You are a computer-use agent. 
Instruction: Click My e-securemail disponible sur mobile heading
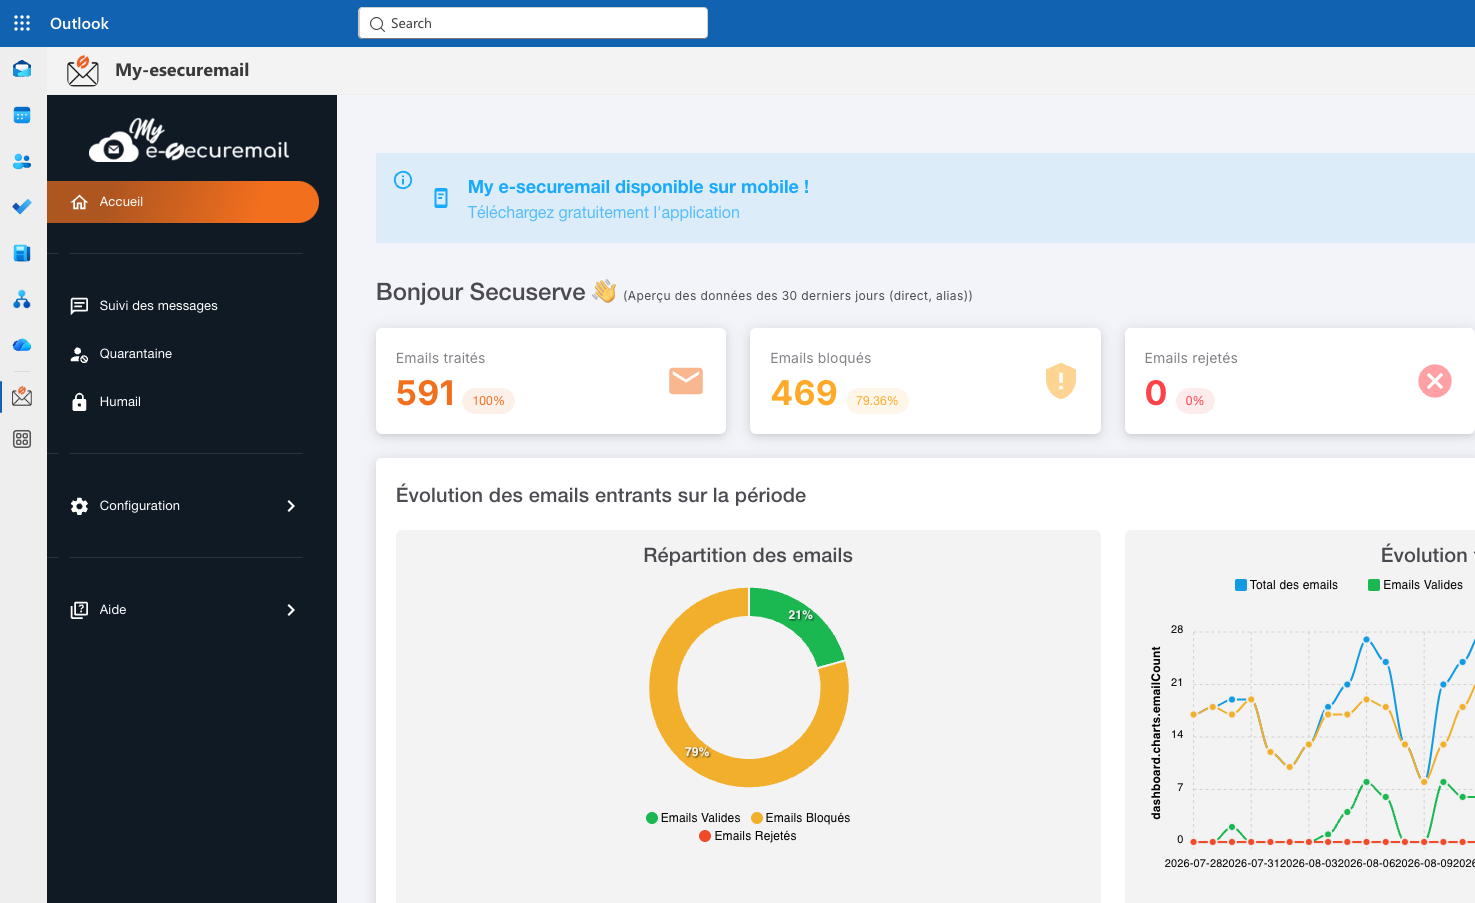[638, 187]
